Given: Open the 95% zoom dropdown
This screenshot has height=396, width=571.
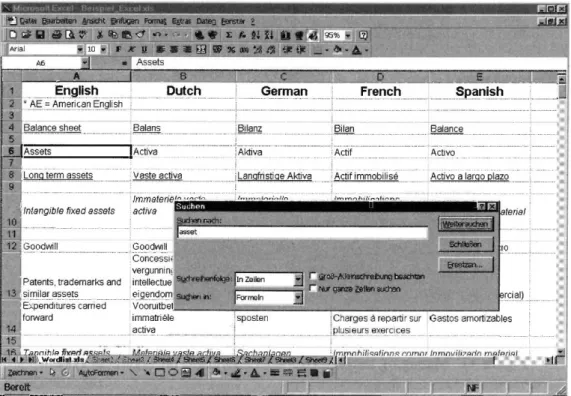Looking at the screenshot, I should pyautogui.click(x=348, y=35).
